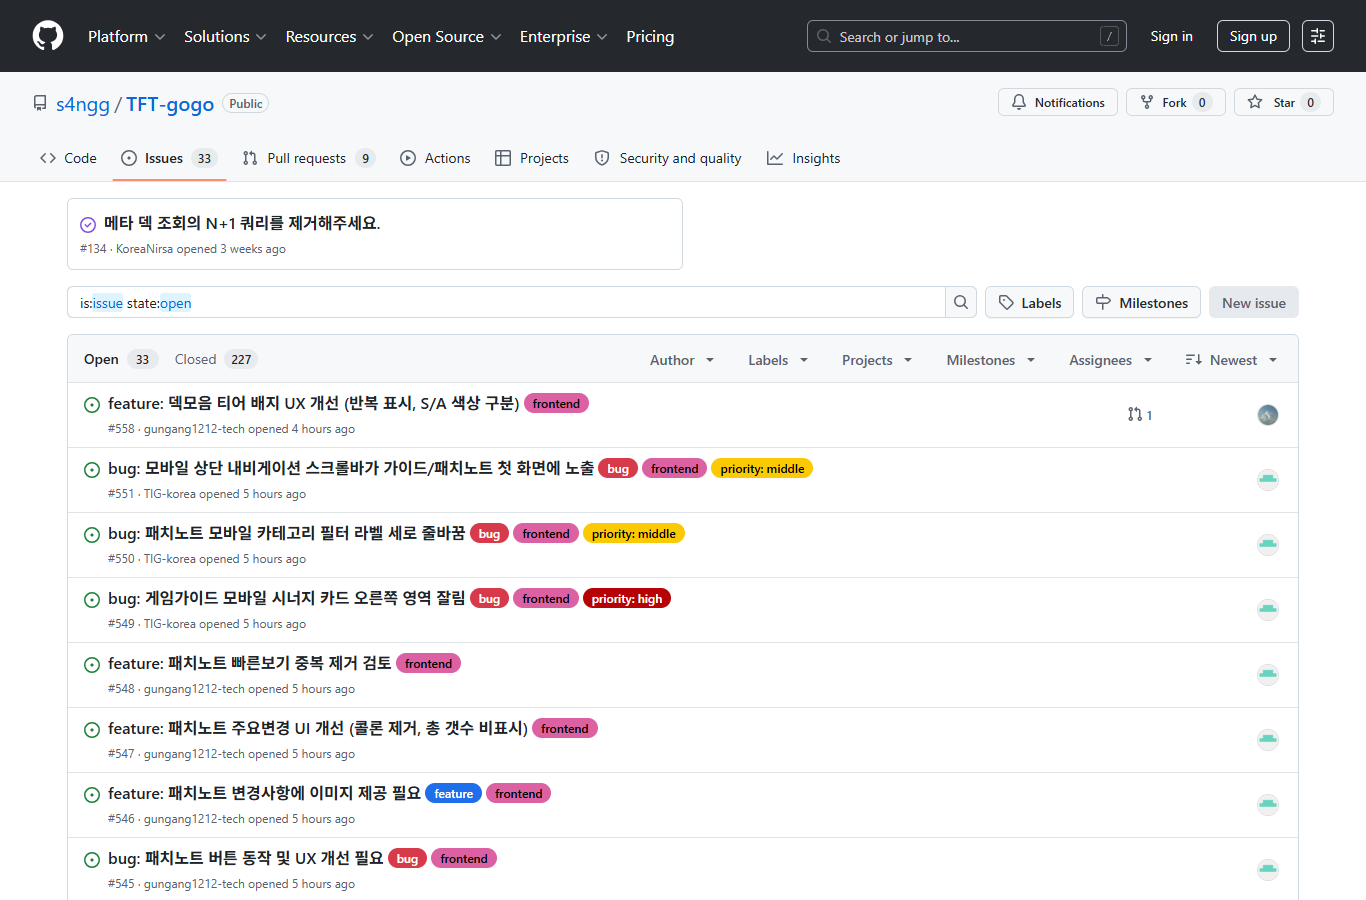Click the assignee avatar on issue #551
The width and height of the screenshot is (1366, 900).
click(x=1268, y=480)
